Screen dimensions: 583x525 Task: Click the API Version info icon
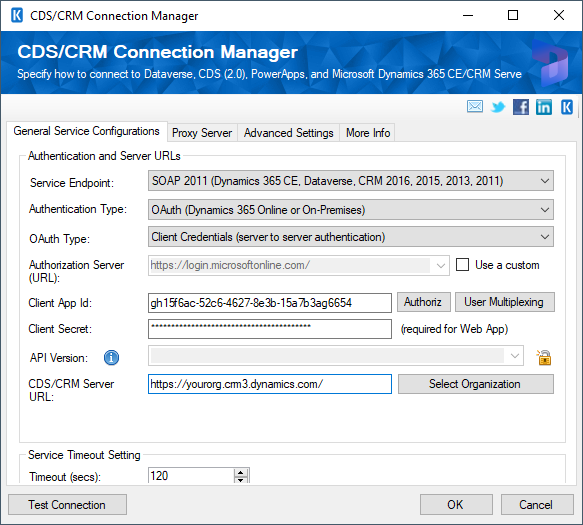coord(111,358)
